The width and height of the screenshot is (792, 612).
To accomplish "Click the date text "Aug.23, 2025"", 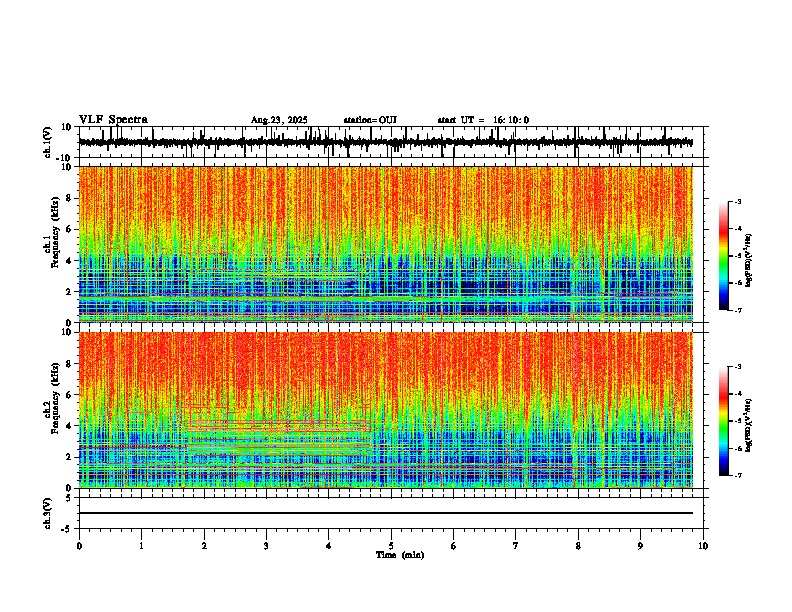I will pos(279,120).
